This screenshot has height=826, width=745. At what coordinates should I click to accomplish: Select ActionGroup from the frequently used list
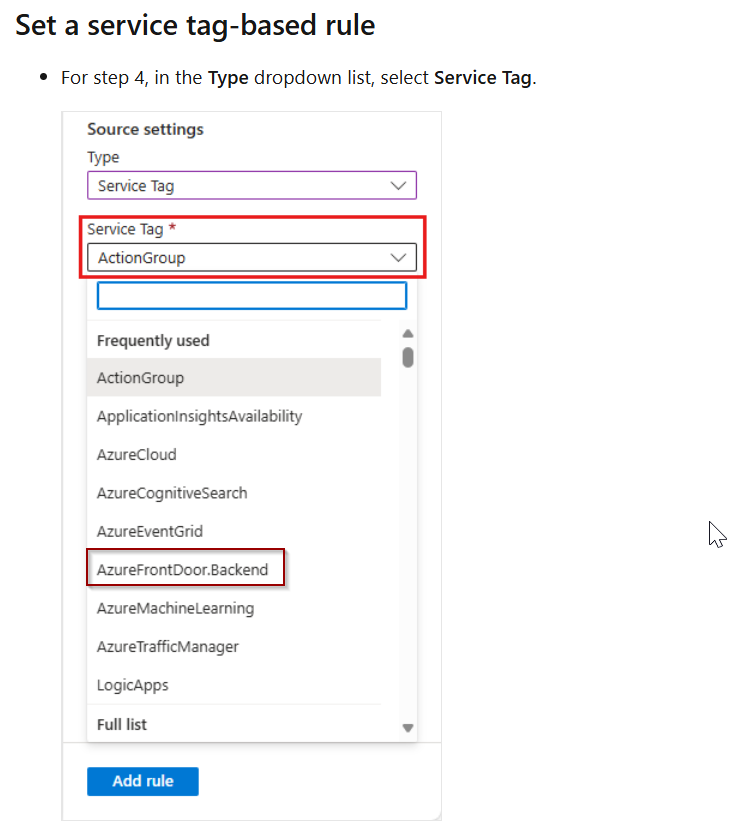pos(234,378)
